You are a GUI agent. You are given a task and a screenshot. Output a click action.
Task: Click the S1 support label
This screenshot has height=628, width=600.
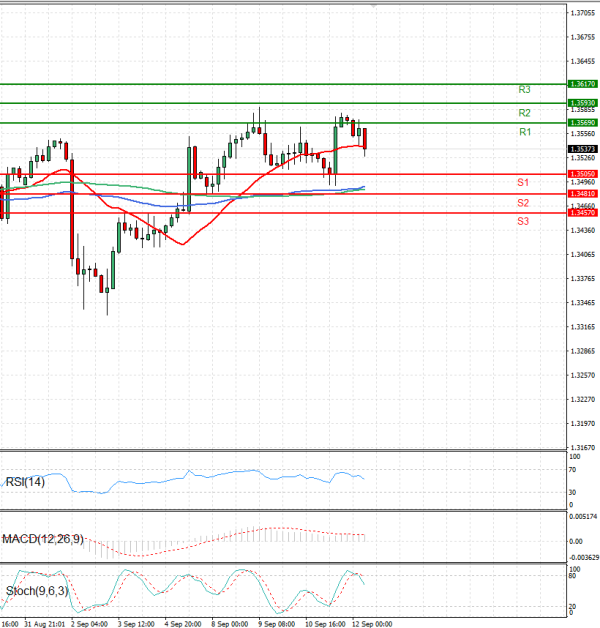(523, 183)
